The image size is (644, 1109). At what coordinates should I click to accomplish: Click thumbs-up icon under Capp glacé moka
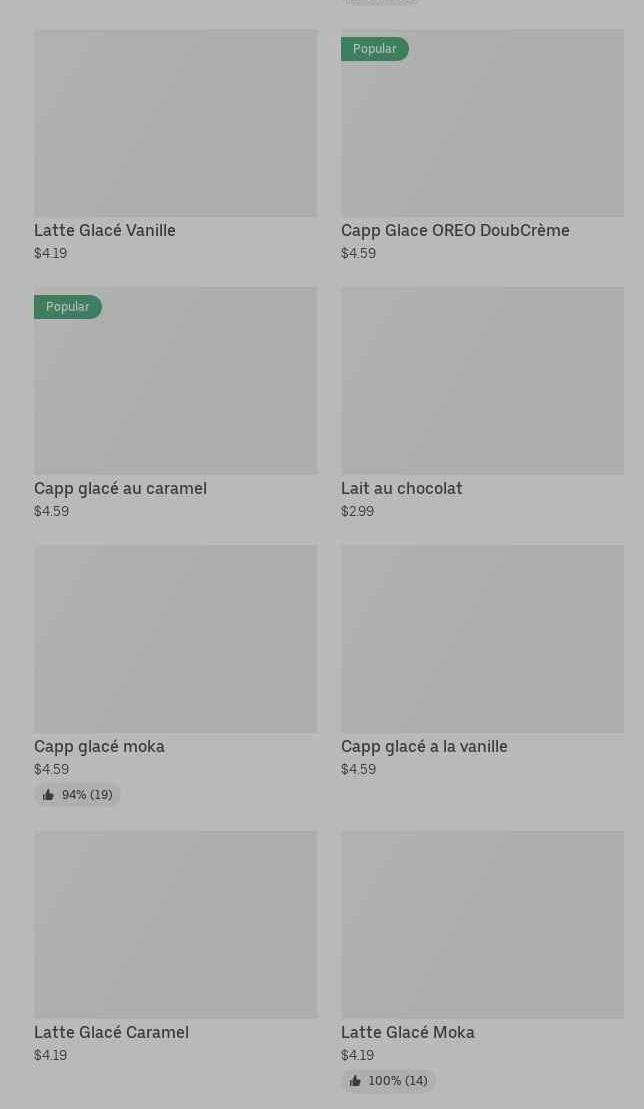click(48, 795)
